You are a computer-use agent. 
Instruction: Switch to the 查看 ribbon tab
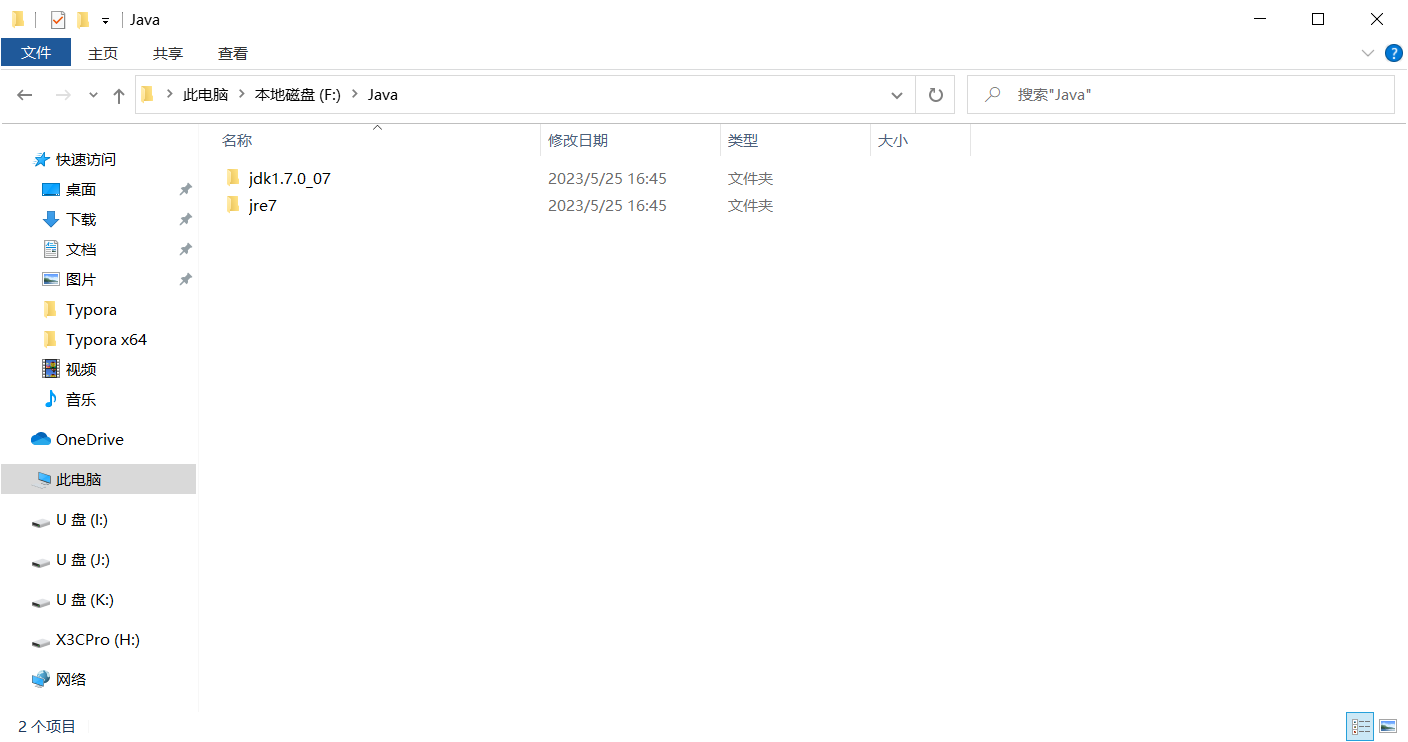click(233, 53)
